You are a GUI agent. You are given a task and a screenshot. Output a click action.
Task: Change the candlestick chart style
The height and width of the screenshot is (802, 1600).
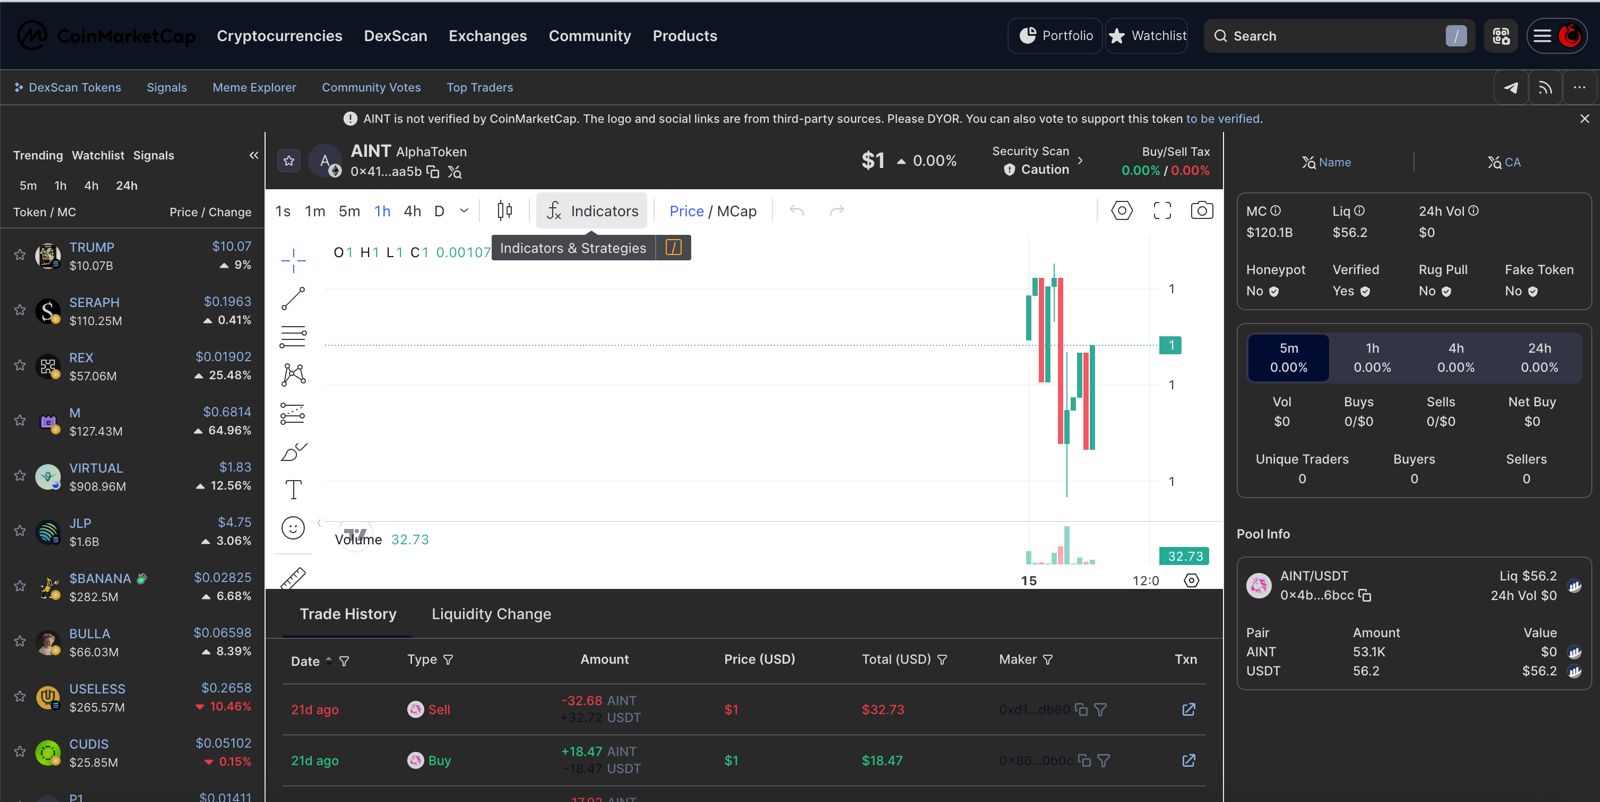[505, 211]
